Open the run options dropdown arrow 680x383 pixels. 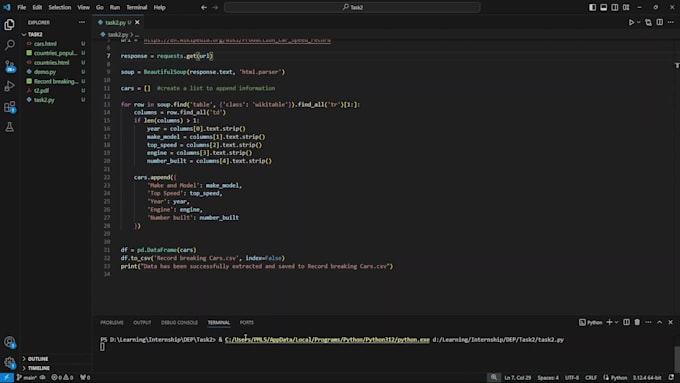[639, 23]
